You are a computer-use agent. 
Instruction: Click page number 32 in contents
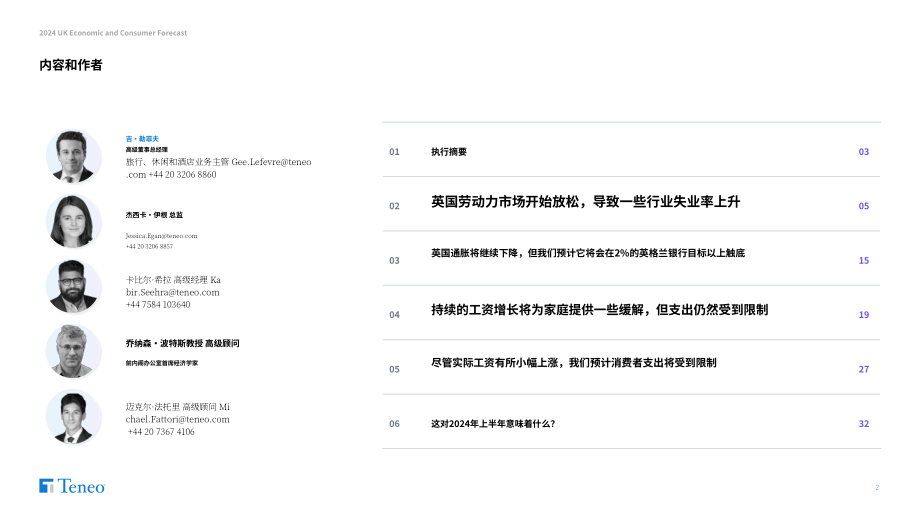click(x=864, y=424)
